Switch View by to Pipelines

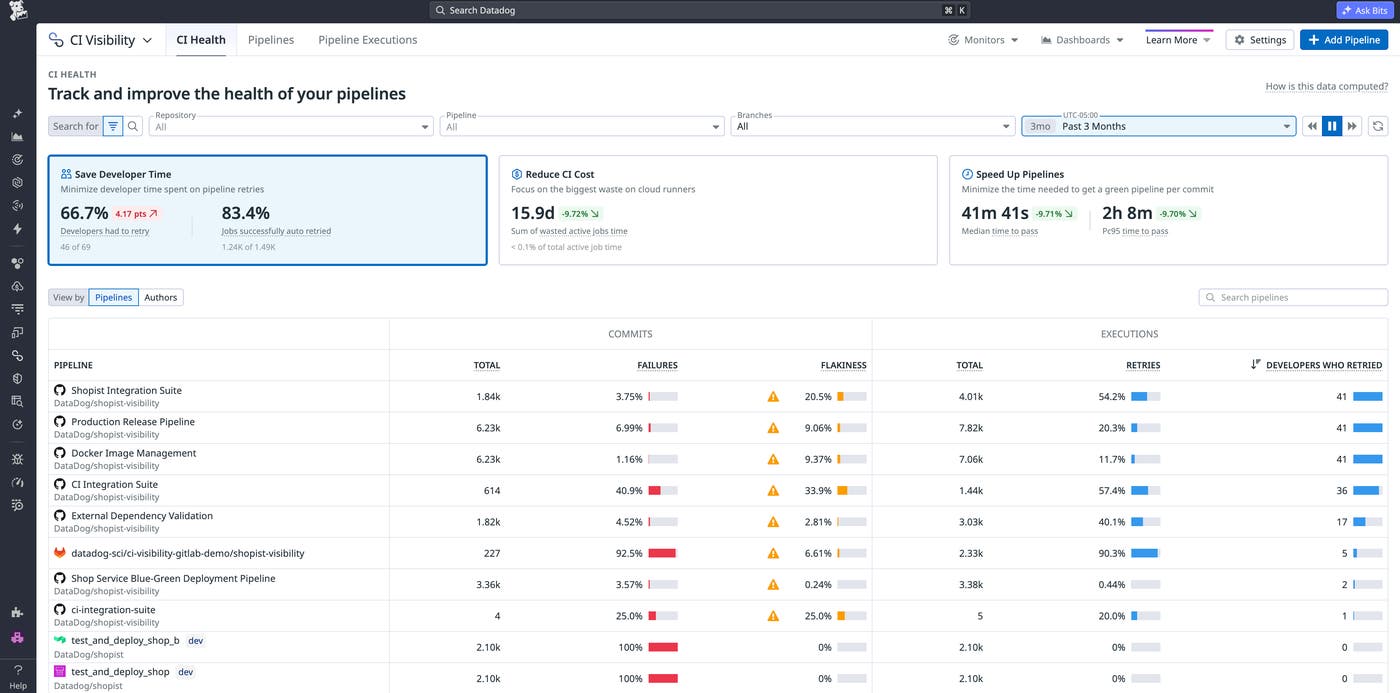pos(114,297)
